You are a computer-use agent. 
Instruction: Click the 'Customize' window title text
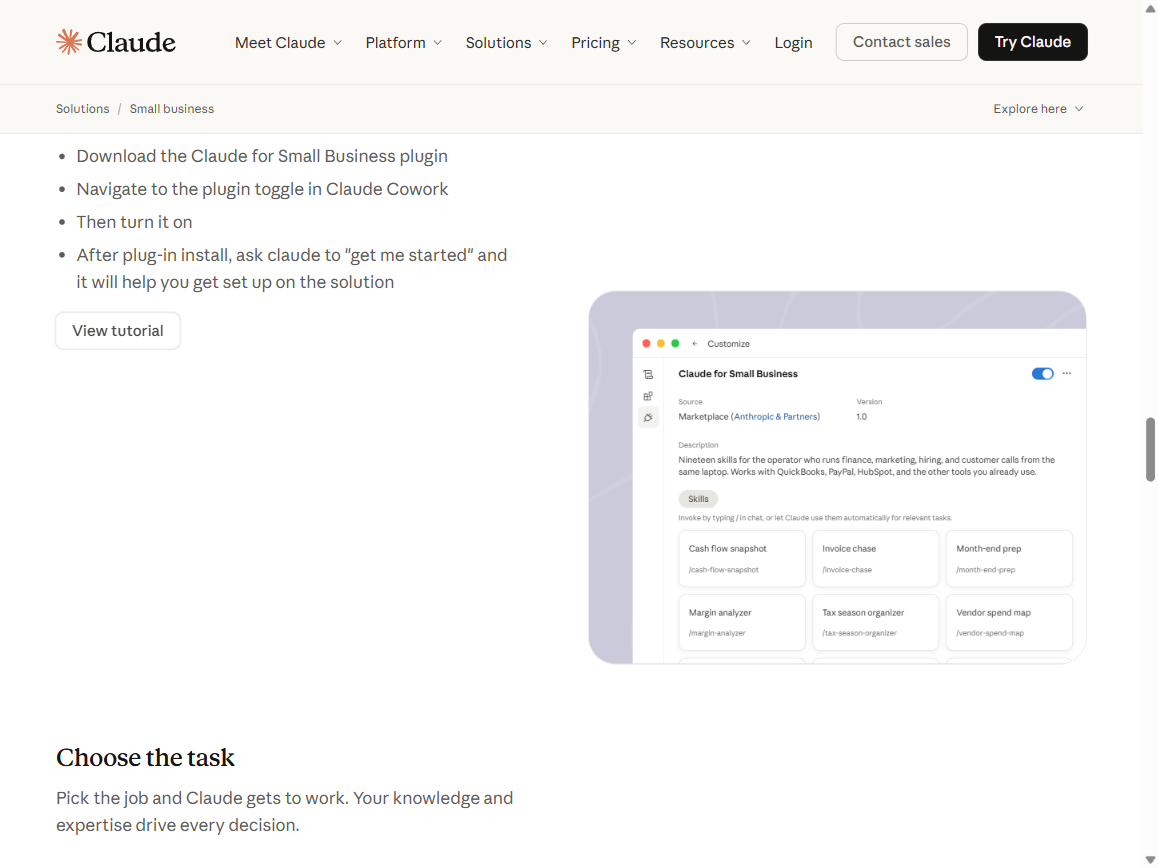tap(728, 344)
